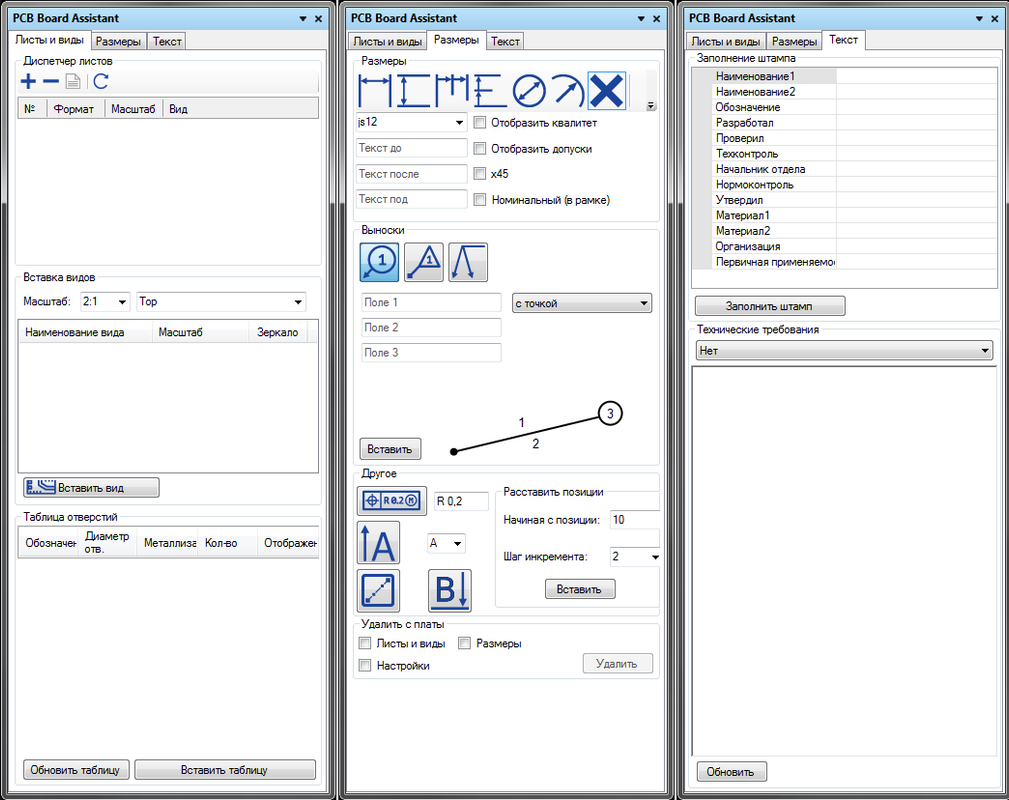Screen dimensions: 1009x800
Task: Click the document page icon in sheet manager
Action: (x=73, y=81)
